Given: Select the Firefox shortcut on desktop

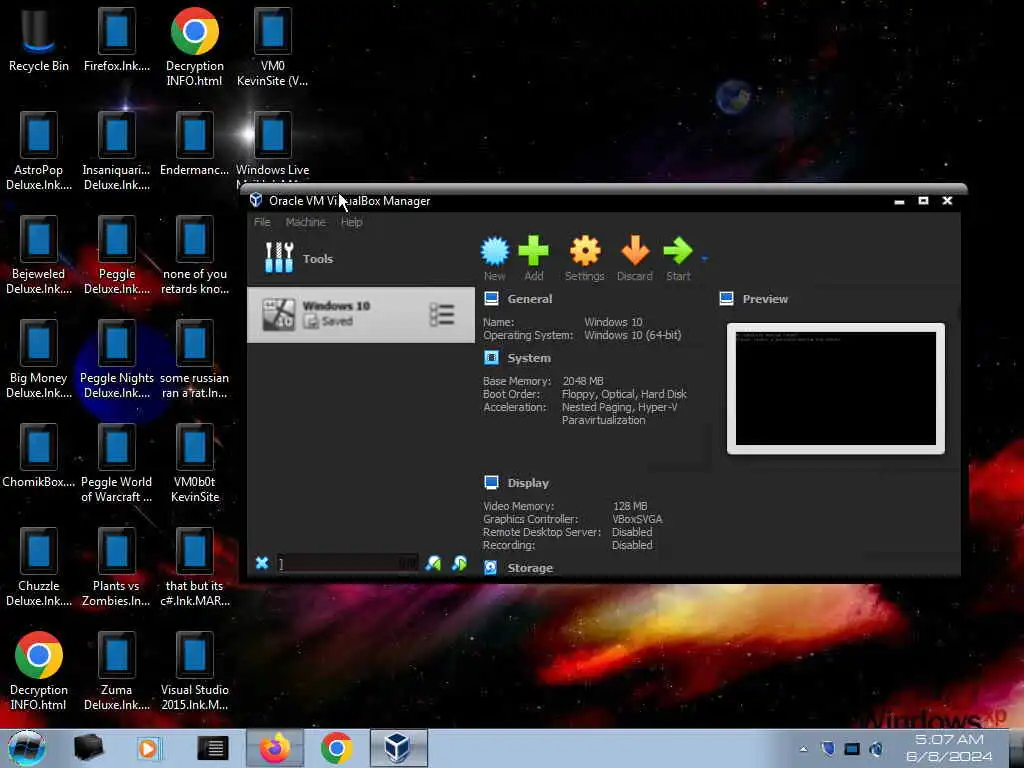Looking at the screenshot, I should [117, 40].
